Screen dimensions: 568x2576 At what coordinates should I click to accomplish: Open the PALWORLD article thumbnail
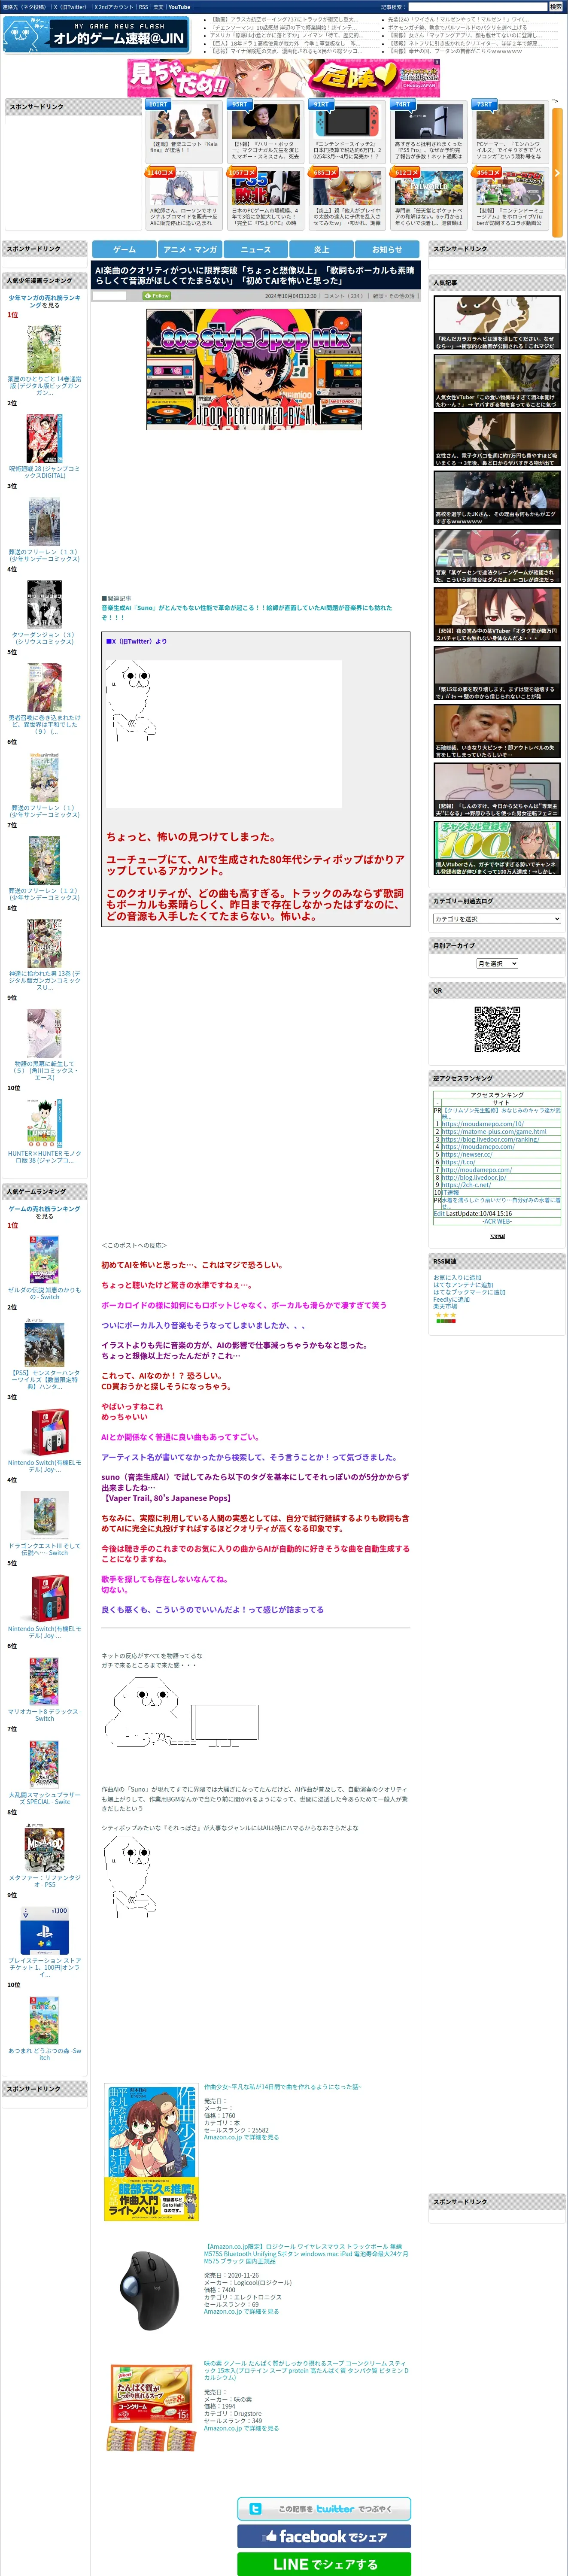[428, 188]
